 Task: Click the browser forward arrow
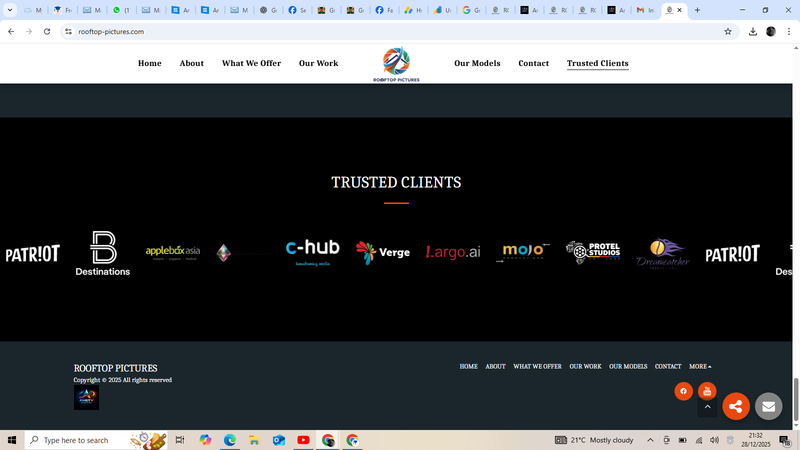point(29,32)
